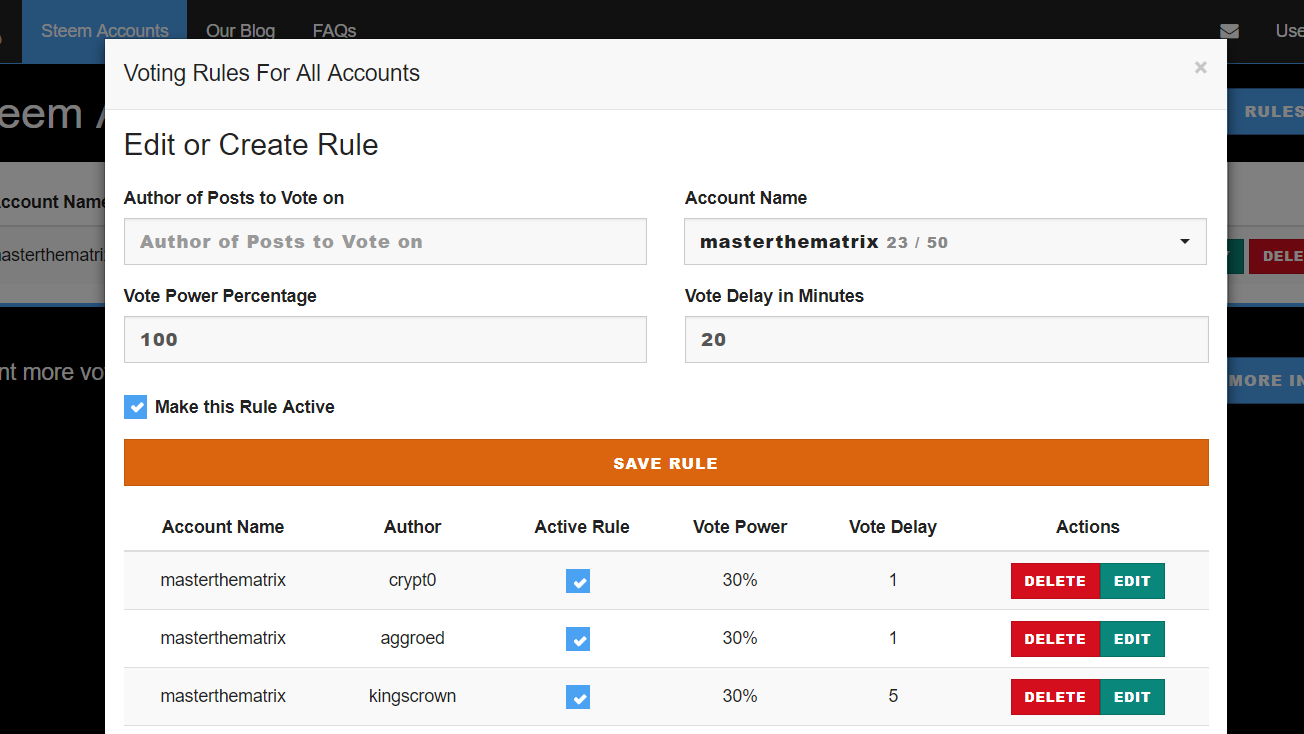Edit the crypt0 voting rule
Viewport: 1304px width, 734px height.
pyautogui.click(x=1132, y=581)
